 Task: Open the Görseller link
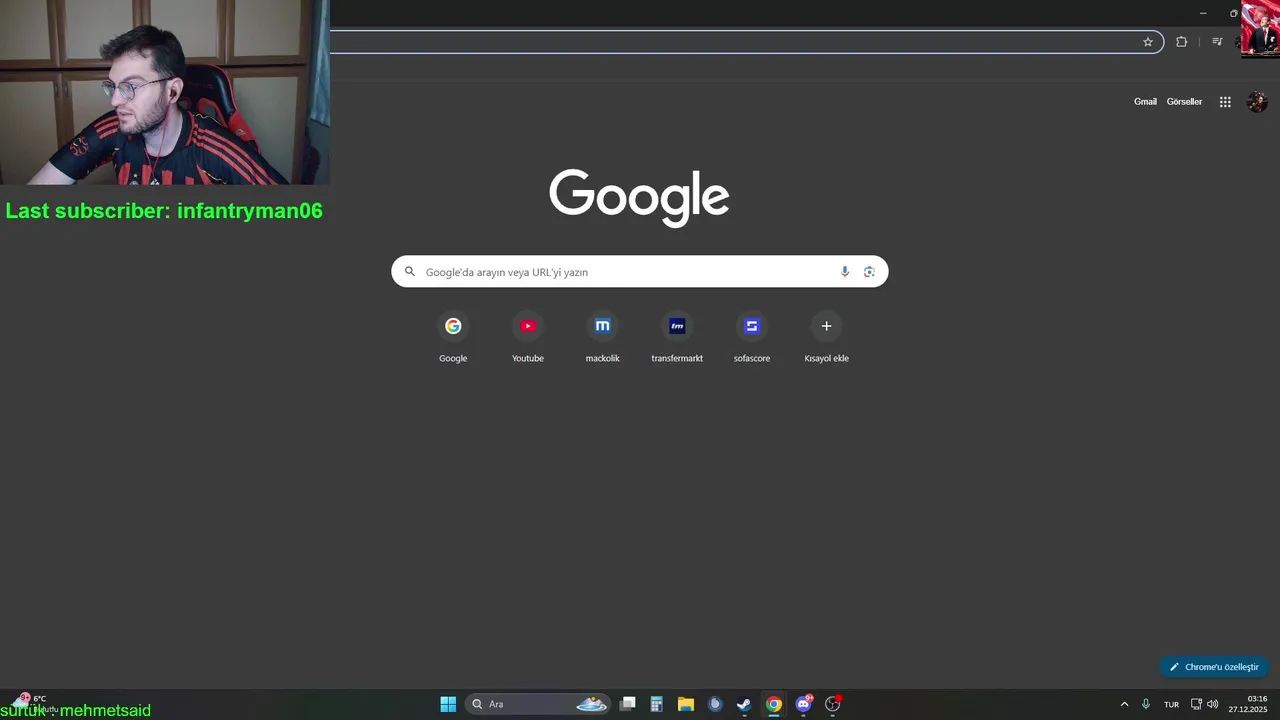click(x=1184, y=102)
